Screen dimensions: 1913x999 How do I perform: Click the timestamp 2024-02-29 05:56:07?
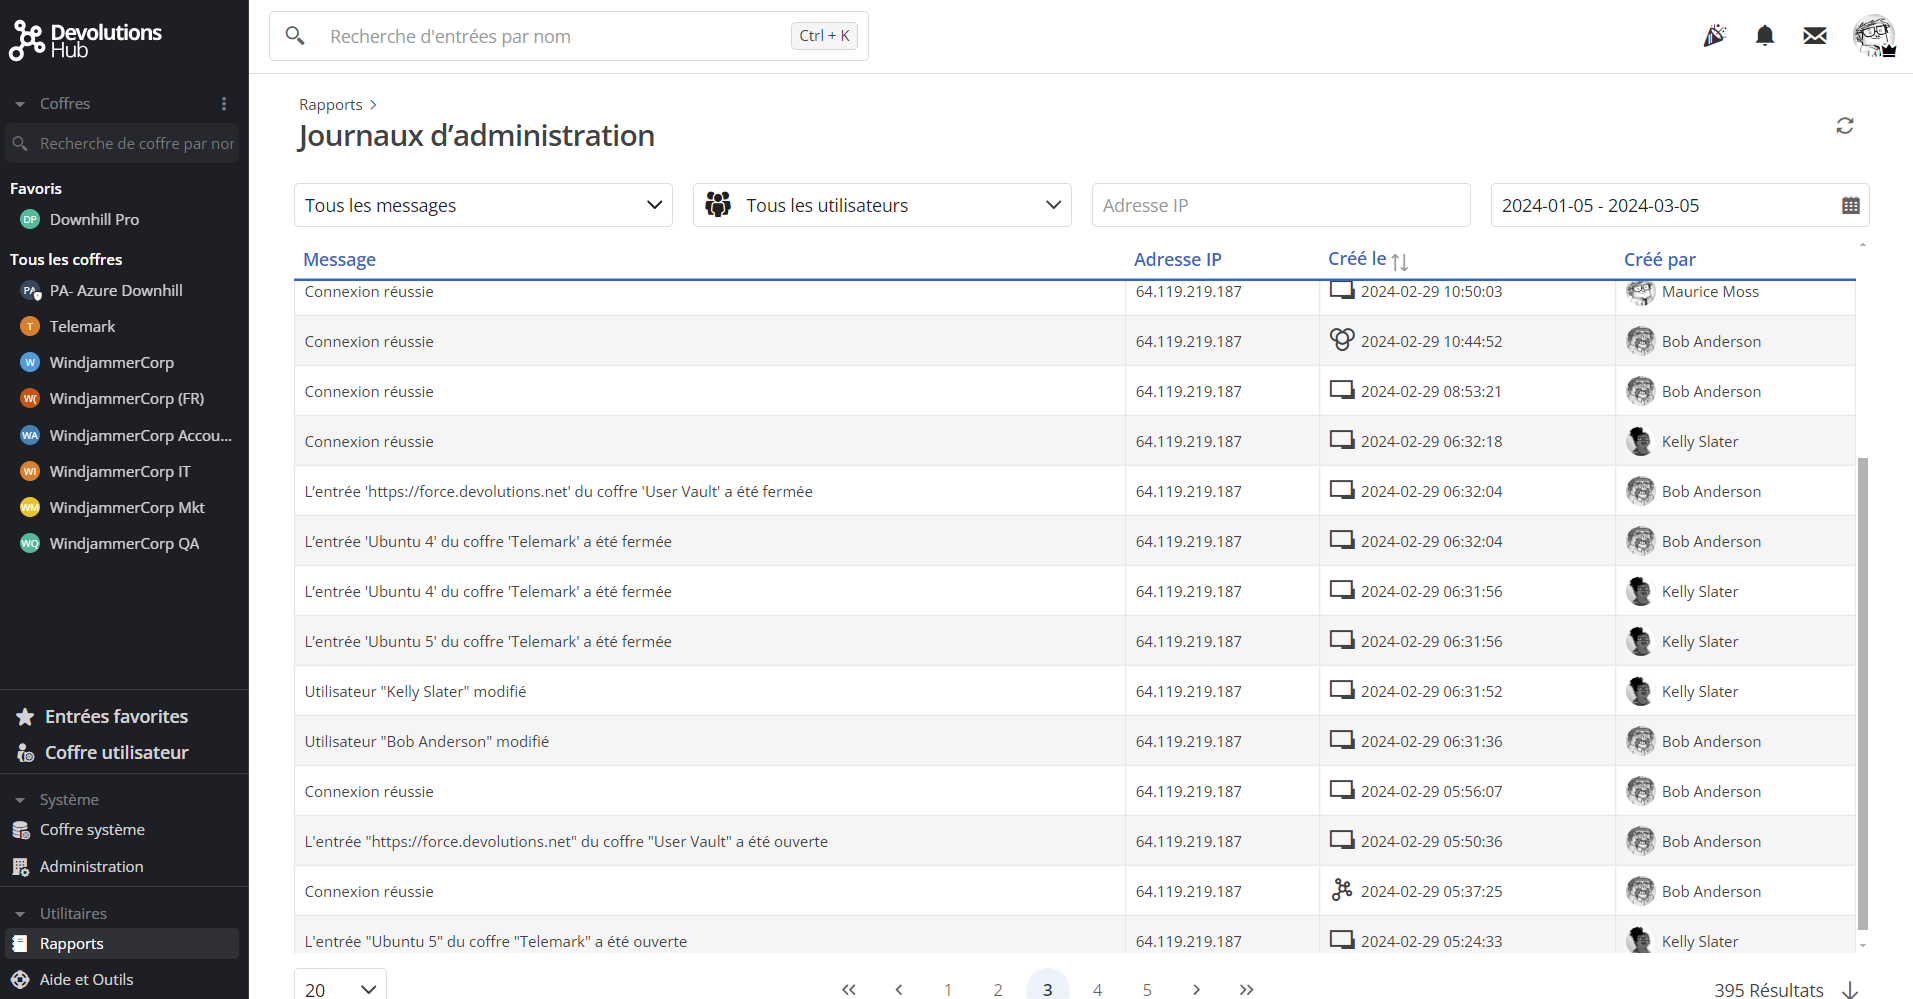tap(1431, 791)
